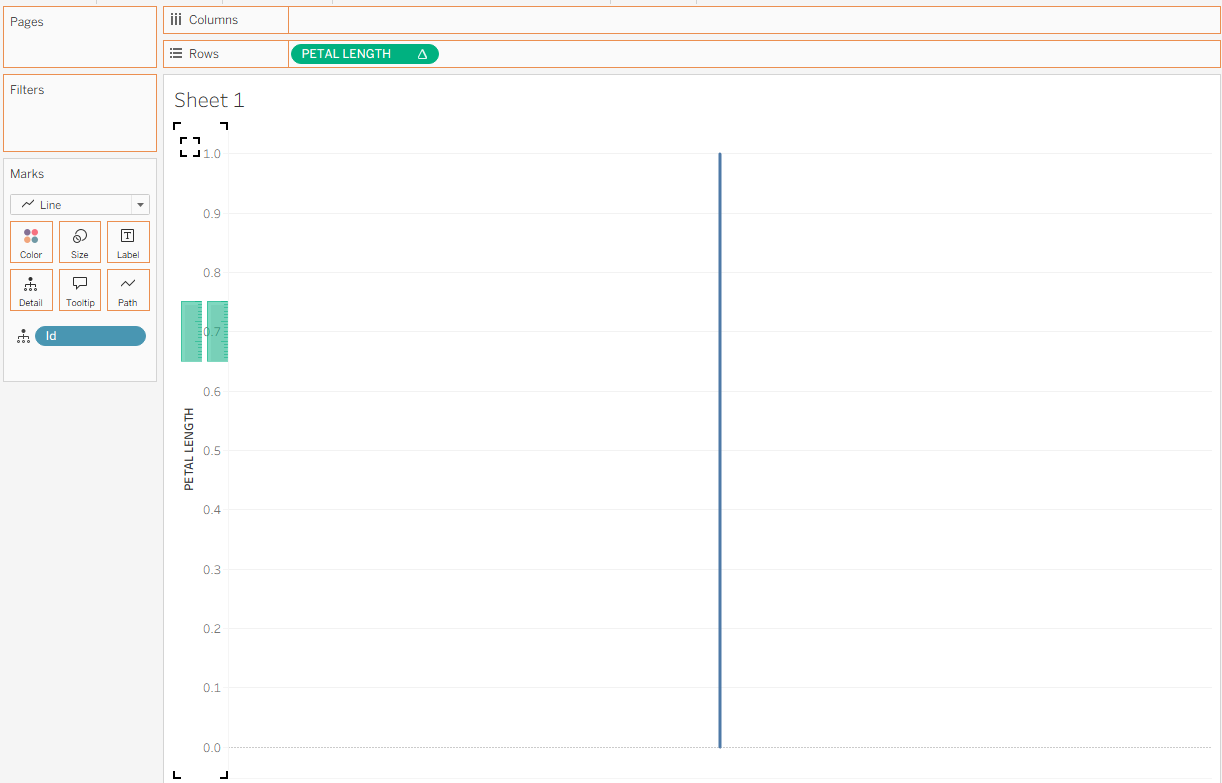Click axis tick label 0.0
1222x783 pixels.
coord(212,748)
